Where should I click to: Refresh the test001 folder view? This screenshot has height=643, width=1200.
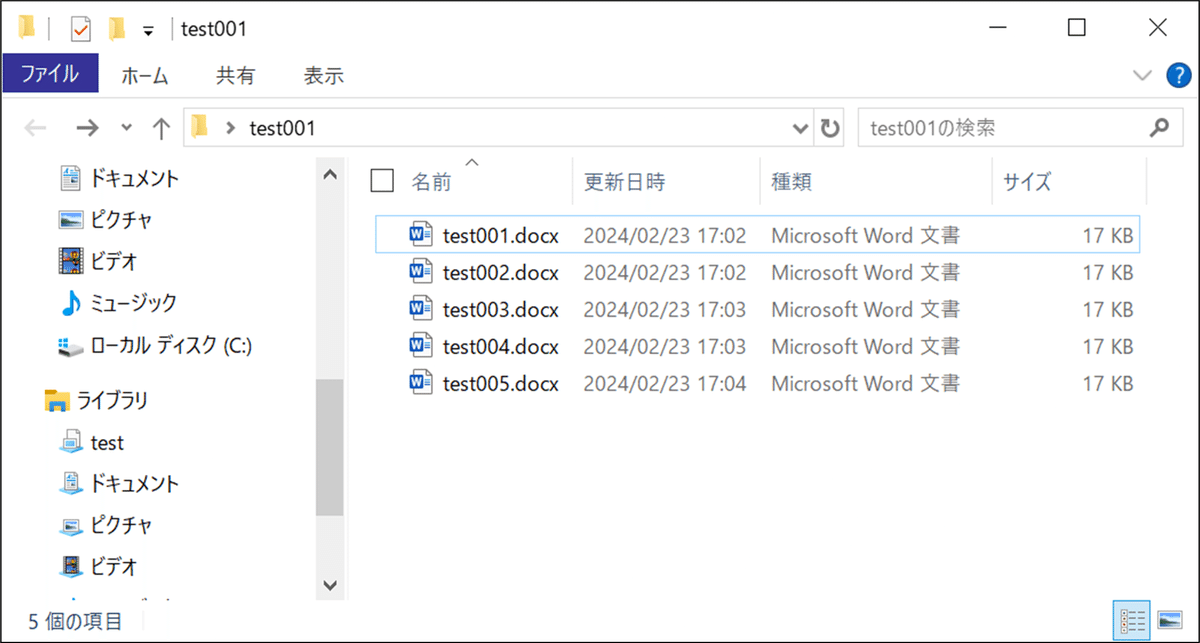(830, 128)
